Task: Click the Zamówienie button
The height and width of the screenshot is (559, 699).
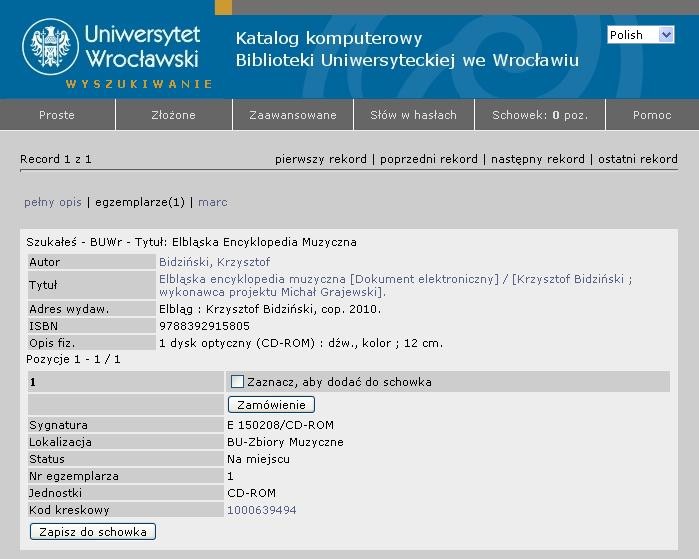Action: click(x=271, y=405)
